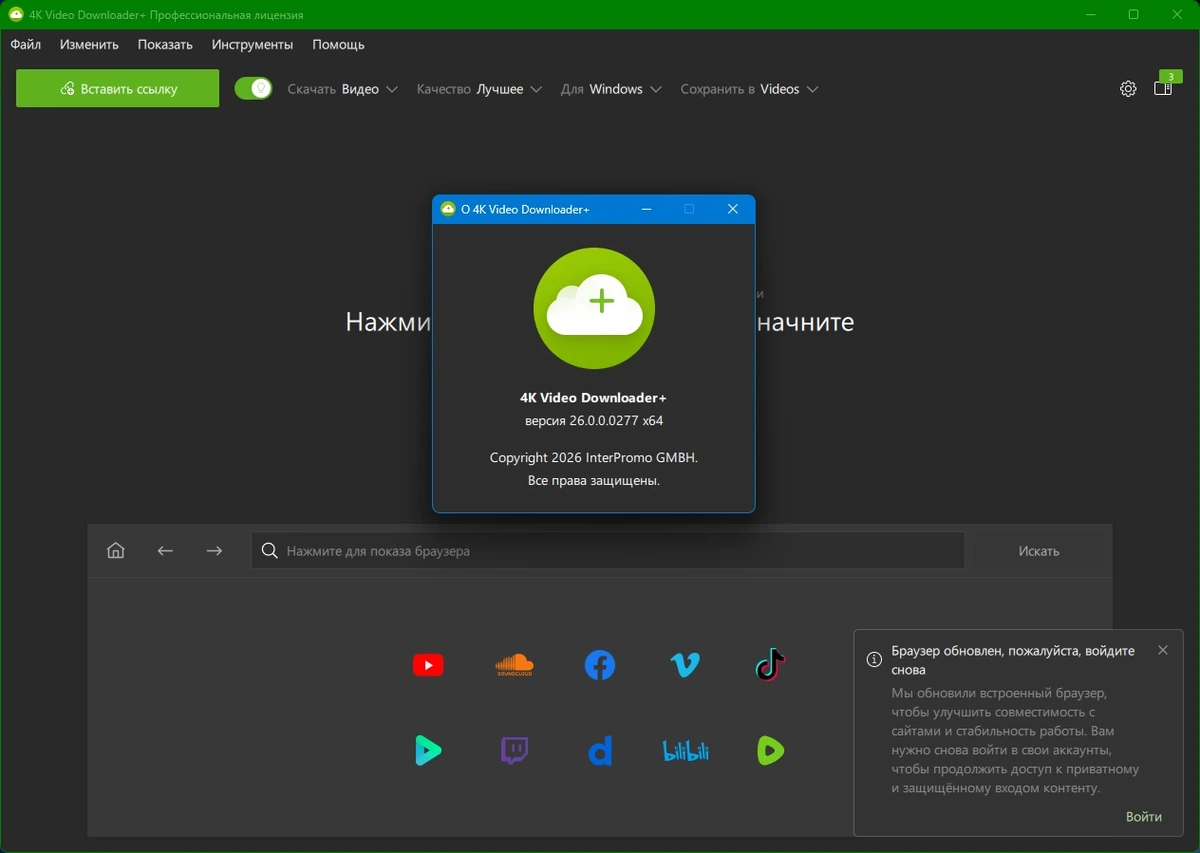
Task: Click the Браузер обновлен notification heading
Action: tap(1013, 660)
